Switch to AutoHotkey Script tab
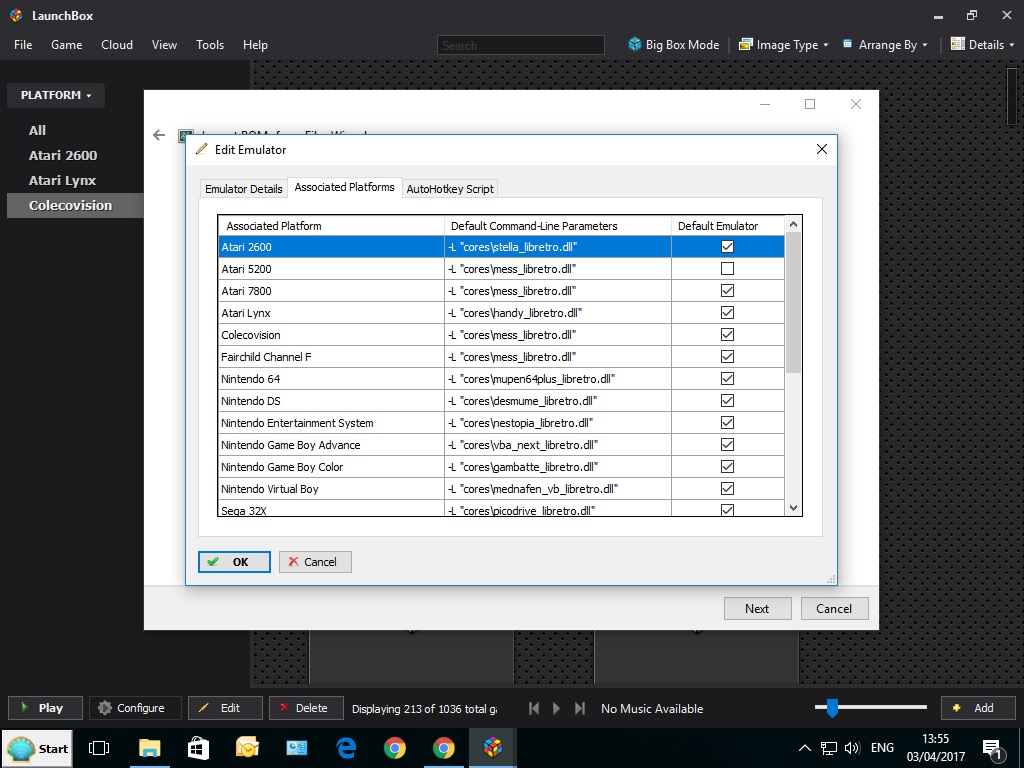 [x=450, y=189]
